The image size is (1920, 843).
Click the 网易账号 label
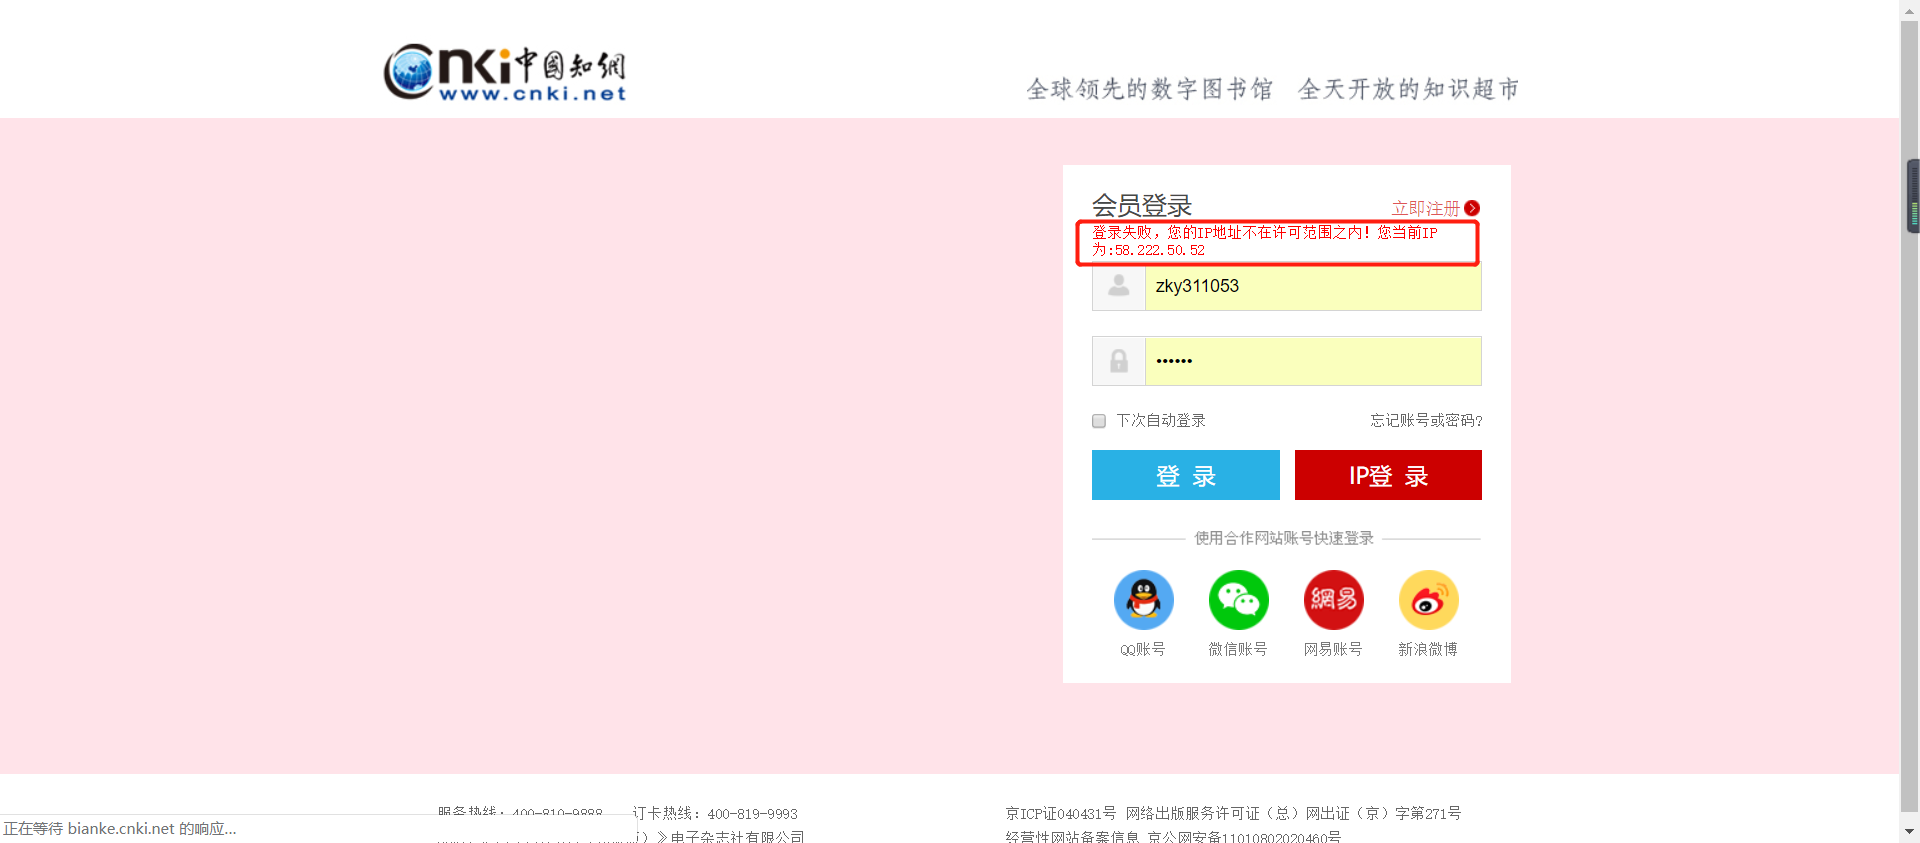coord(1333,650)
